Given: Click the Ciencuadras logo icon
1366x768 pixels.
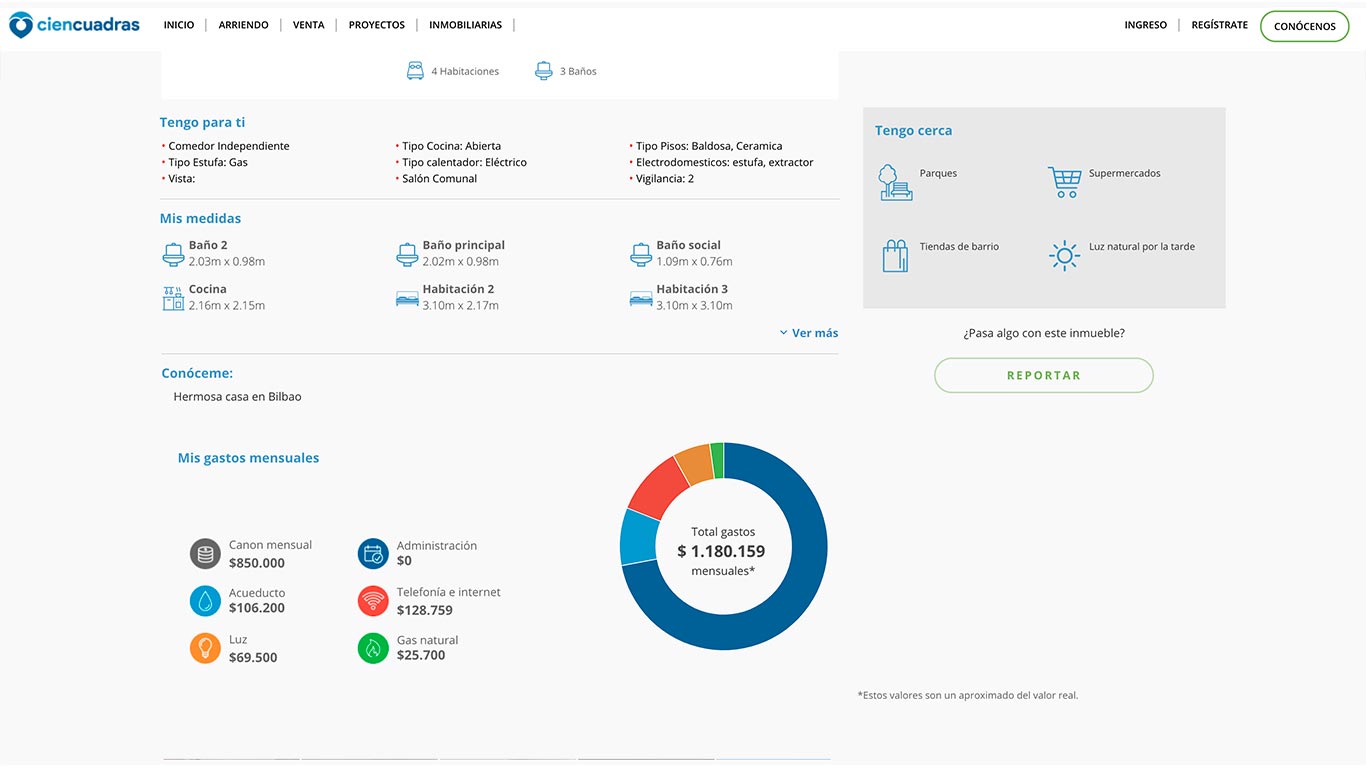Looking at the screenshot, I should coord(20,25).
